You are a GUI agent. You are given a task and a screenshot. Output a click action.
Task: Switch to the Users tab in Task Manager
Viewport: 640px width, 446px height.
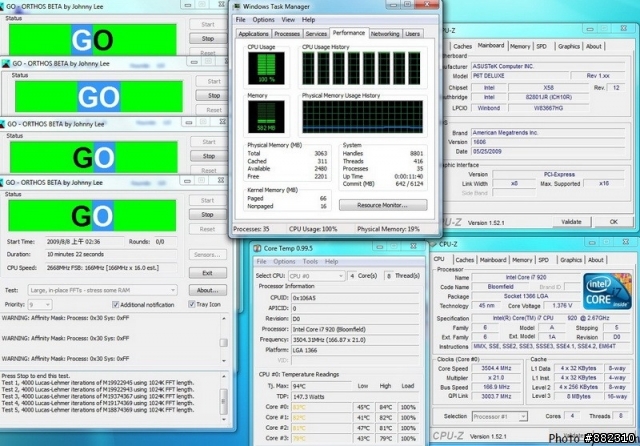click(412, 34)
